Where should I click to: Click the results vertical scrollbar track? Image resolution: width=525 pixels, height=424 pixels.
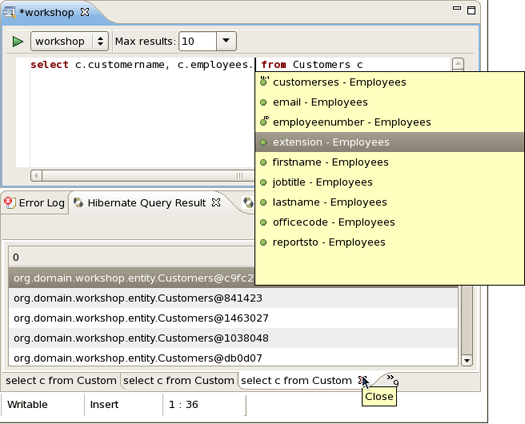pos(467,320)
